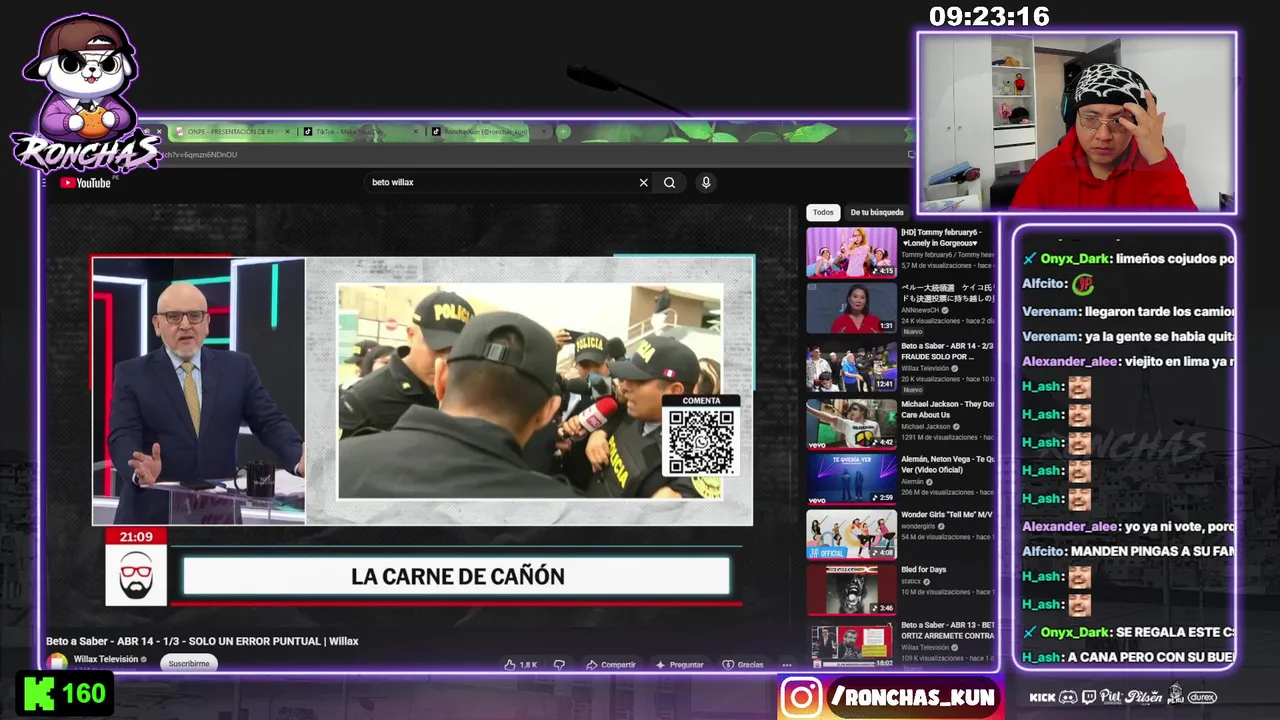The height and width of the screenshot is (720, 1280).
Task: Click Alexander_alee 'viejito en lima' message
Action: [x=1128, y=361]
